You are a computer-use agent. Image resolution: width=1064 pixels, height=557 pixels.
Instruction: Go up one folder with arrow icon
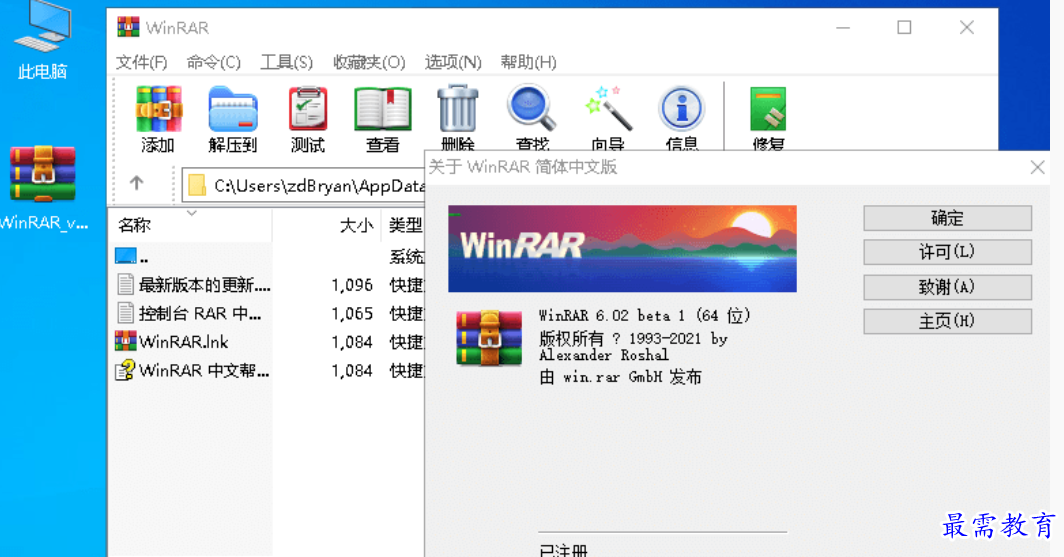[136, 183]
